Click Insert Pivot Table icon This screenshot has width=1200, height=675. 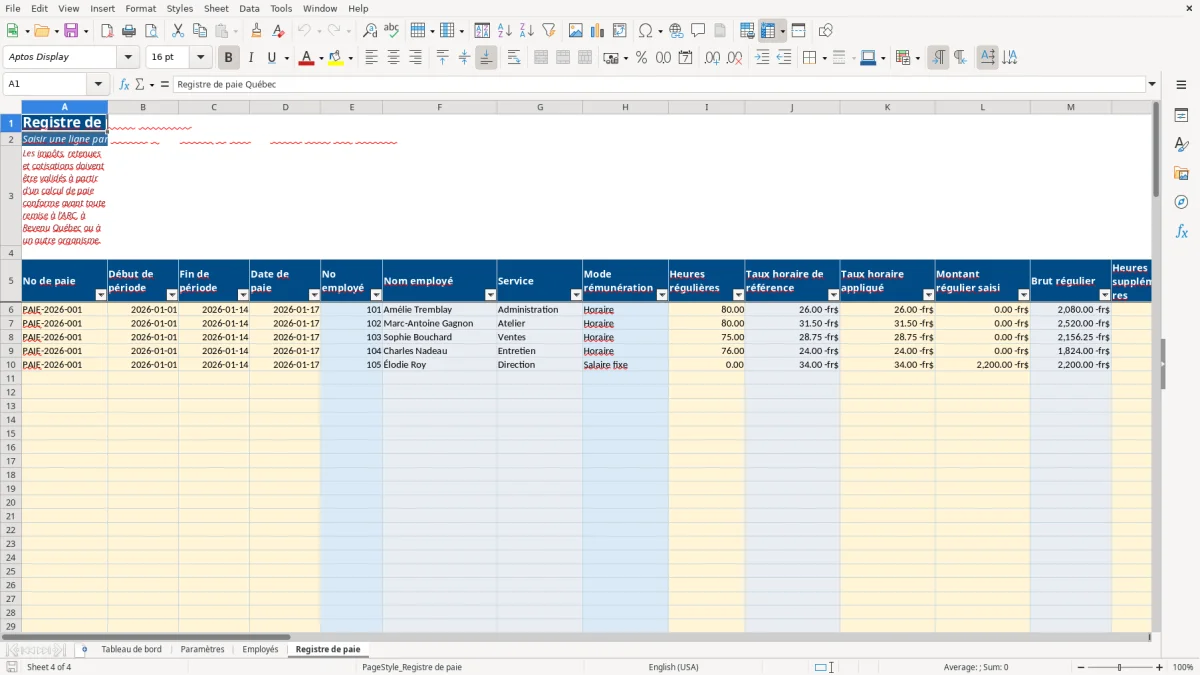pyautogui.click(x=620, y=31)
